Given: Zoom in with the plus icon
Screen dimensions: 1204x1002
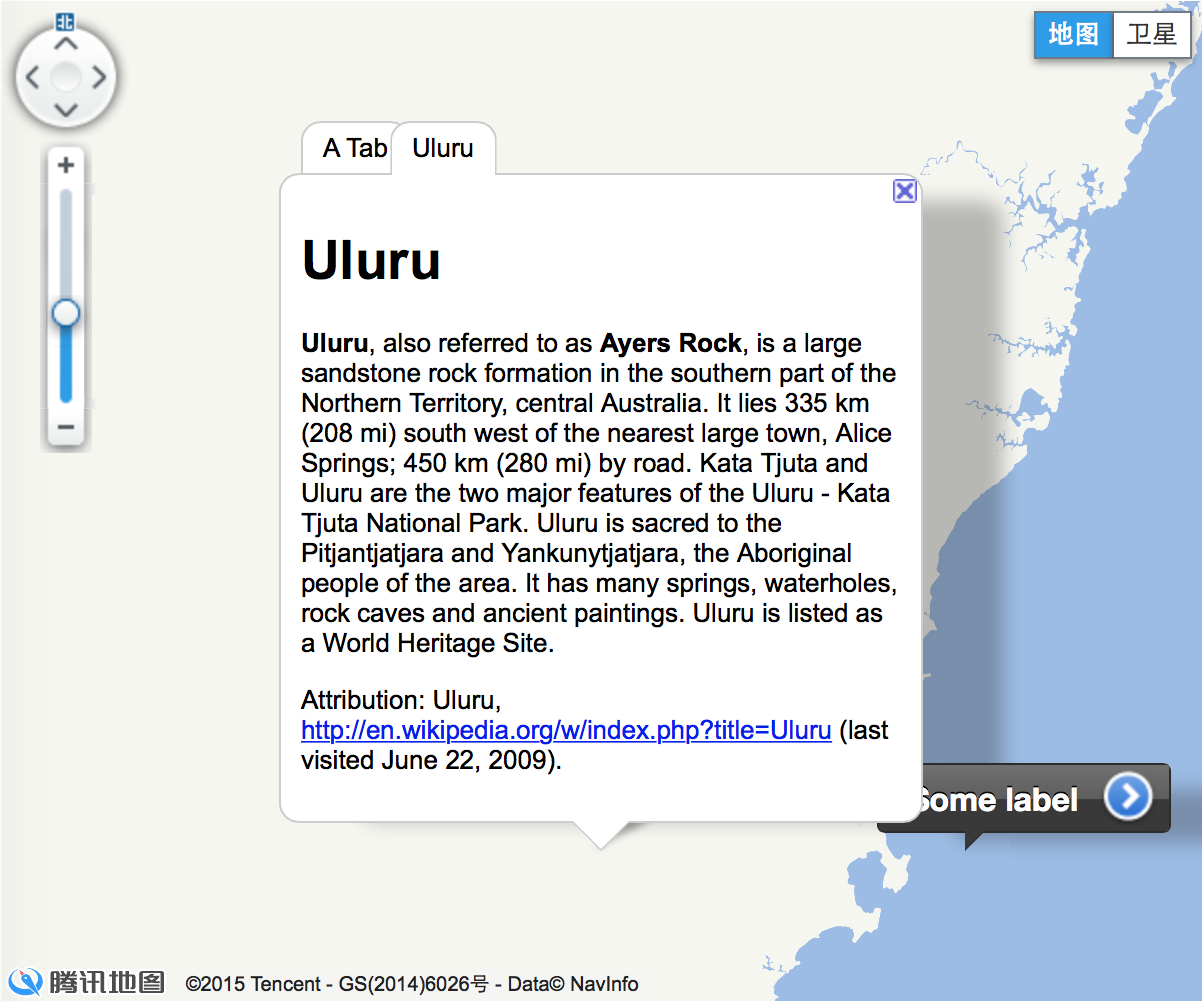Looking at the screenshot, I should (x=65, y=163).
